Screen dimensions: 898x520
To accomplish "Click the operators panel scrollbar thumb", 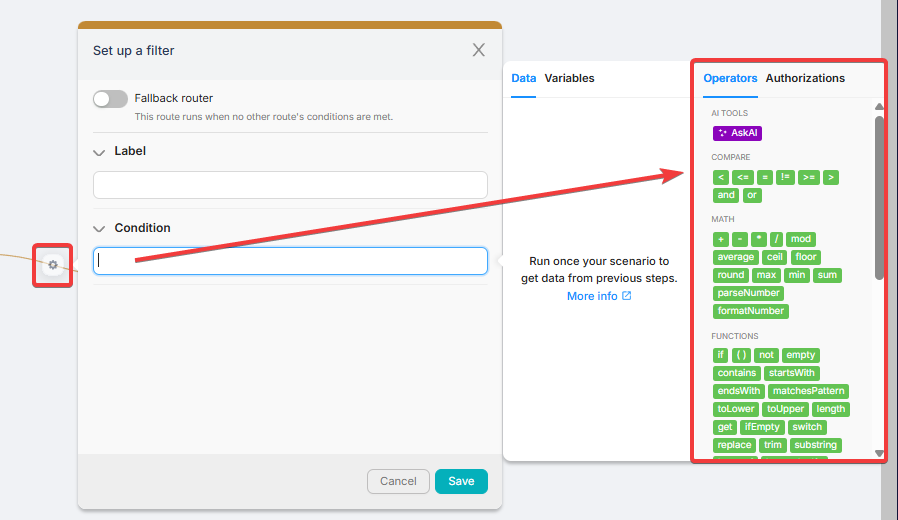I will [879, 195].
